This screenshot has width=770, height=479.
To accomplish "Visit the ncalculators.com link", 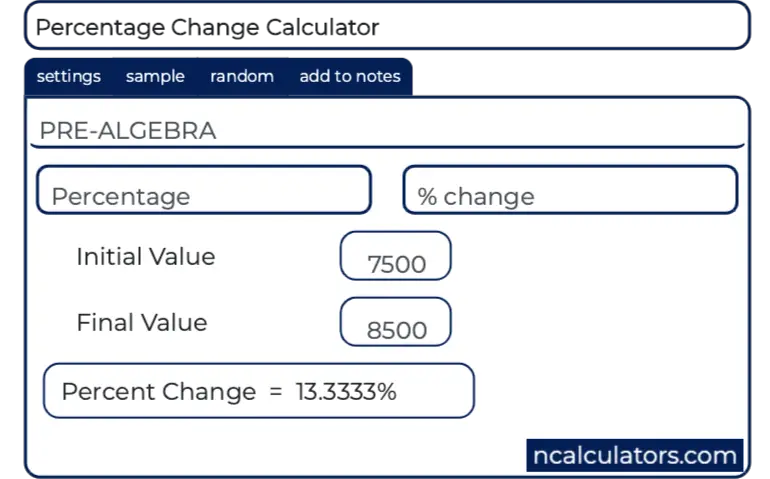I will (635, 456).
